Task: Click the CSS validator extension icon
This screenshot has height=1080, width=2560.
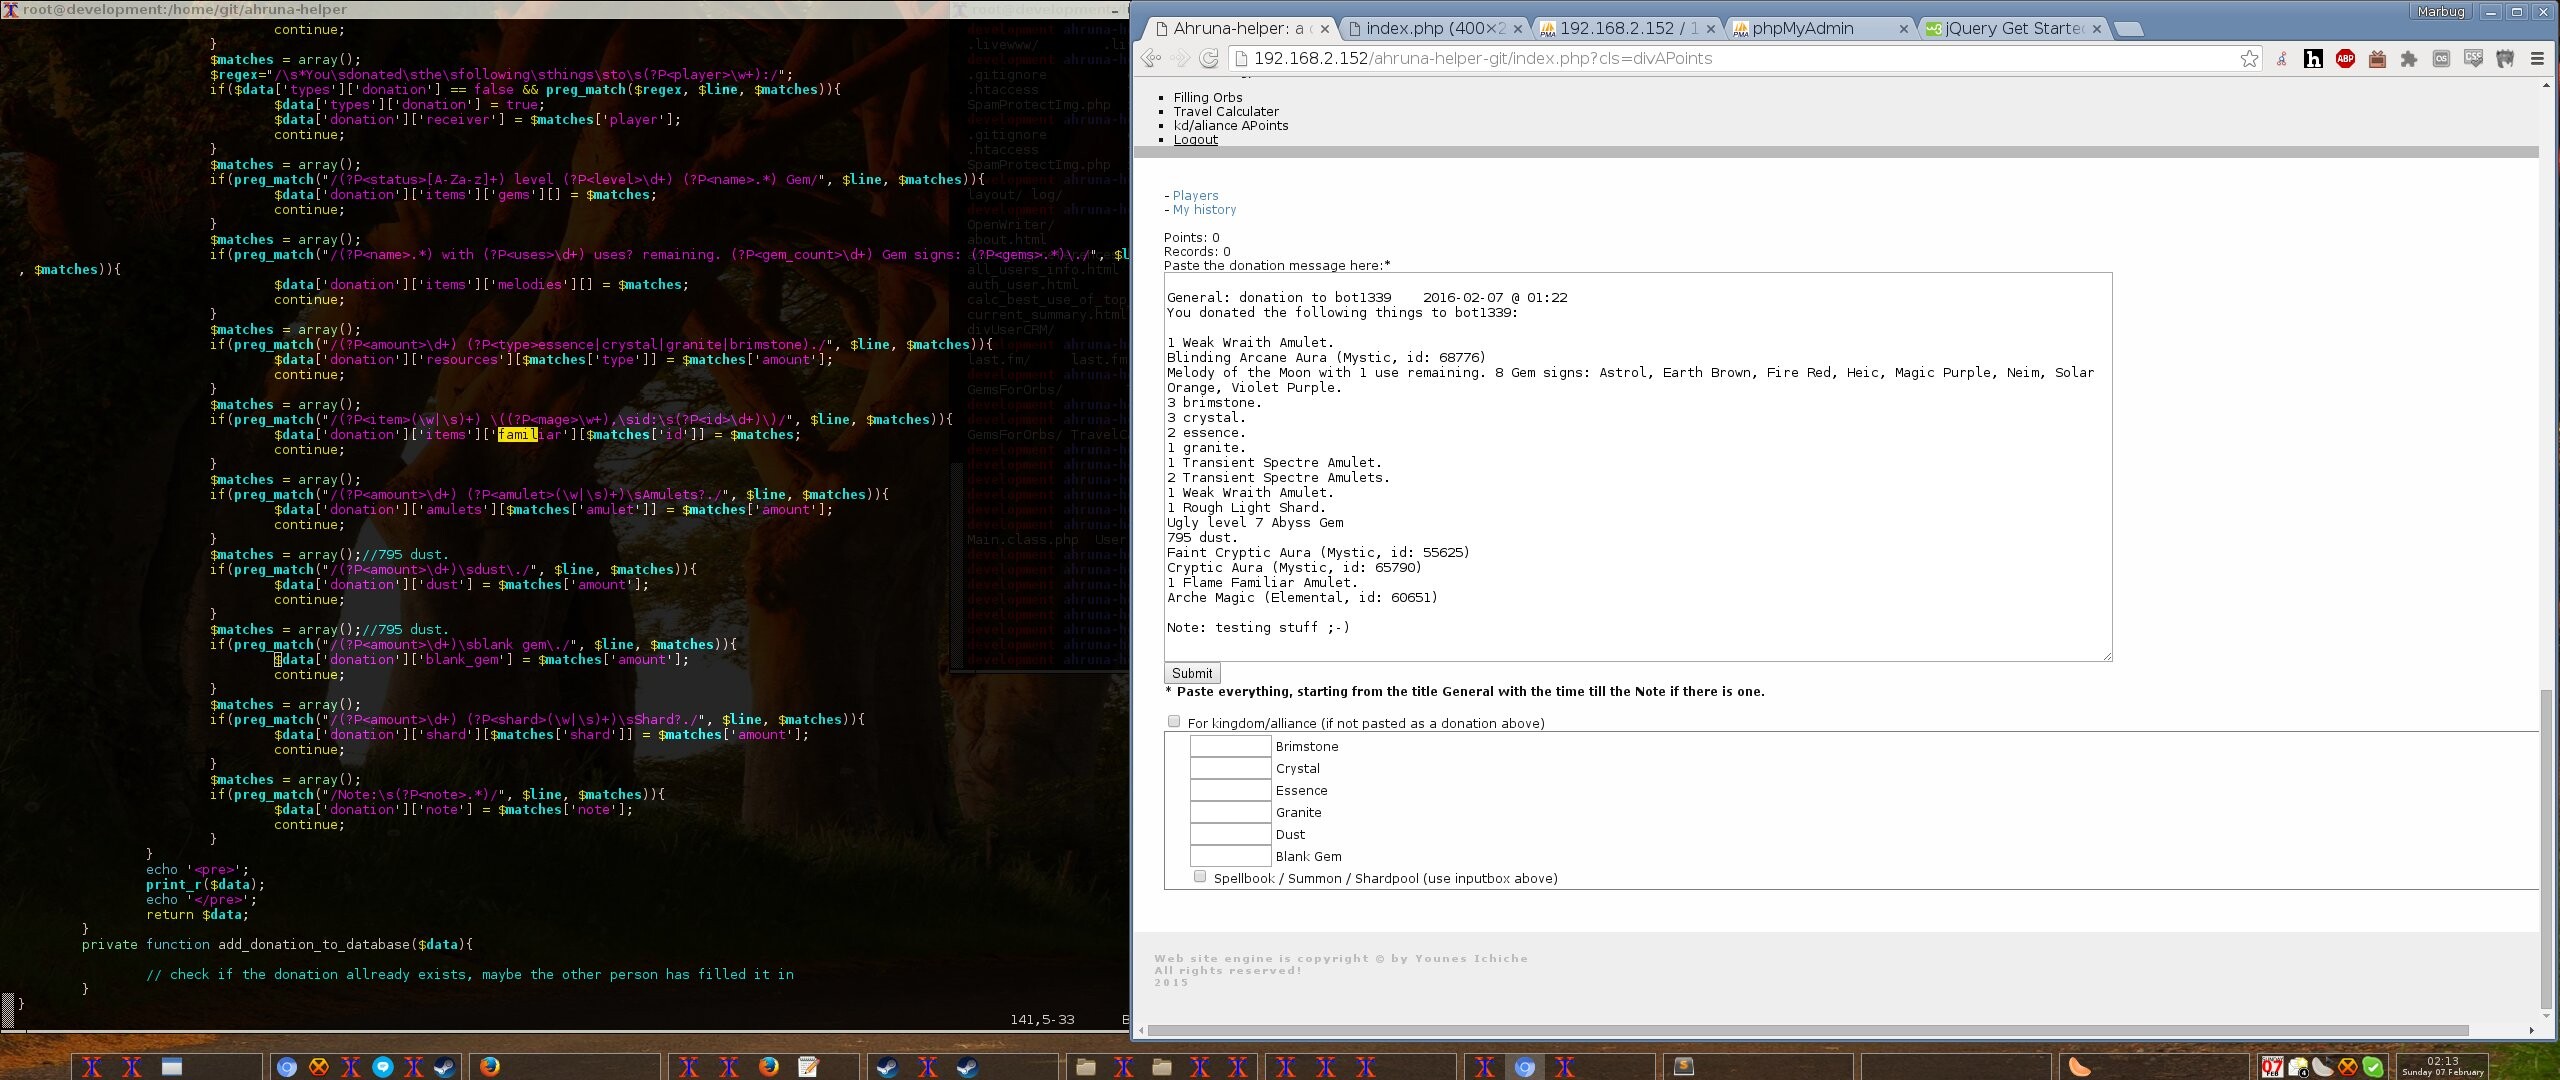Action: pos(2473,59)
